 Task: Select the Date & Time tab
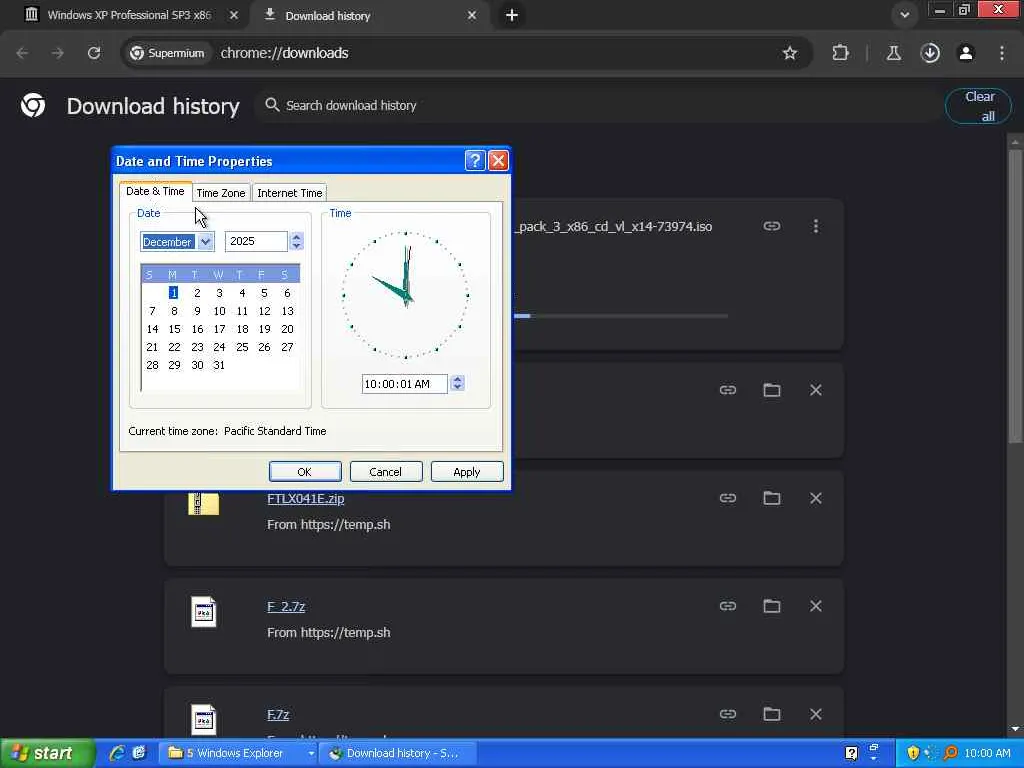pos(155,191)
